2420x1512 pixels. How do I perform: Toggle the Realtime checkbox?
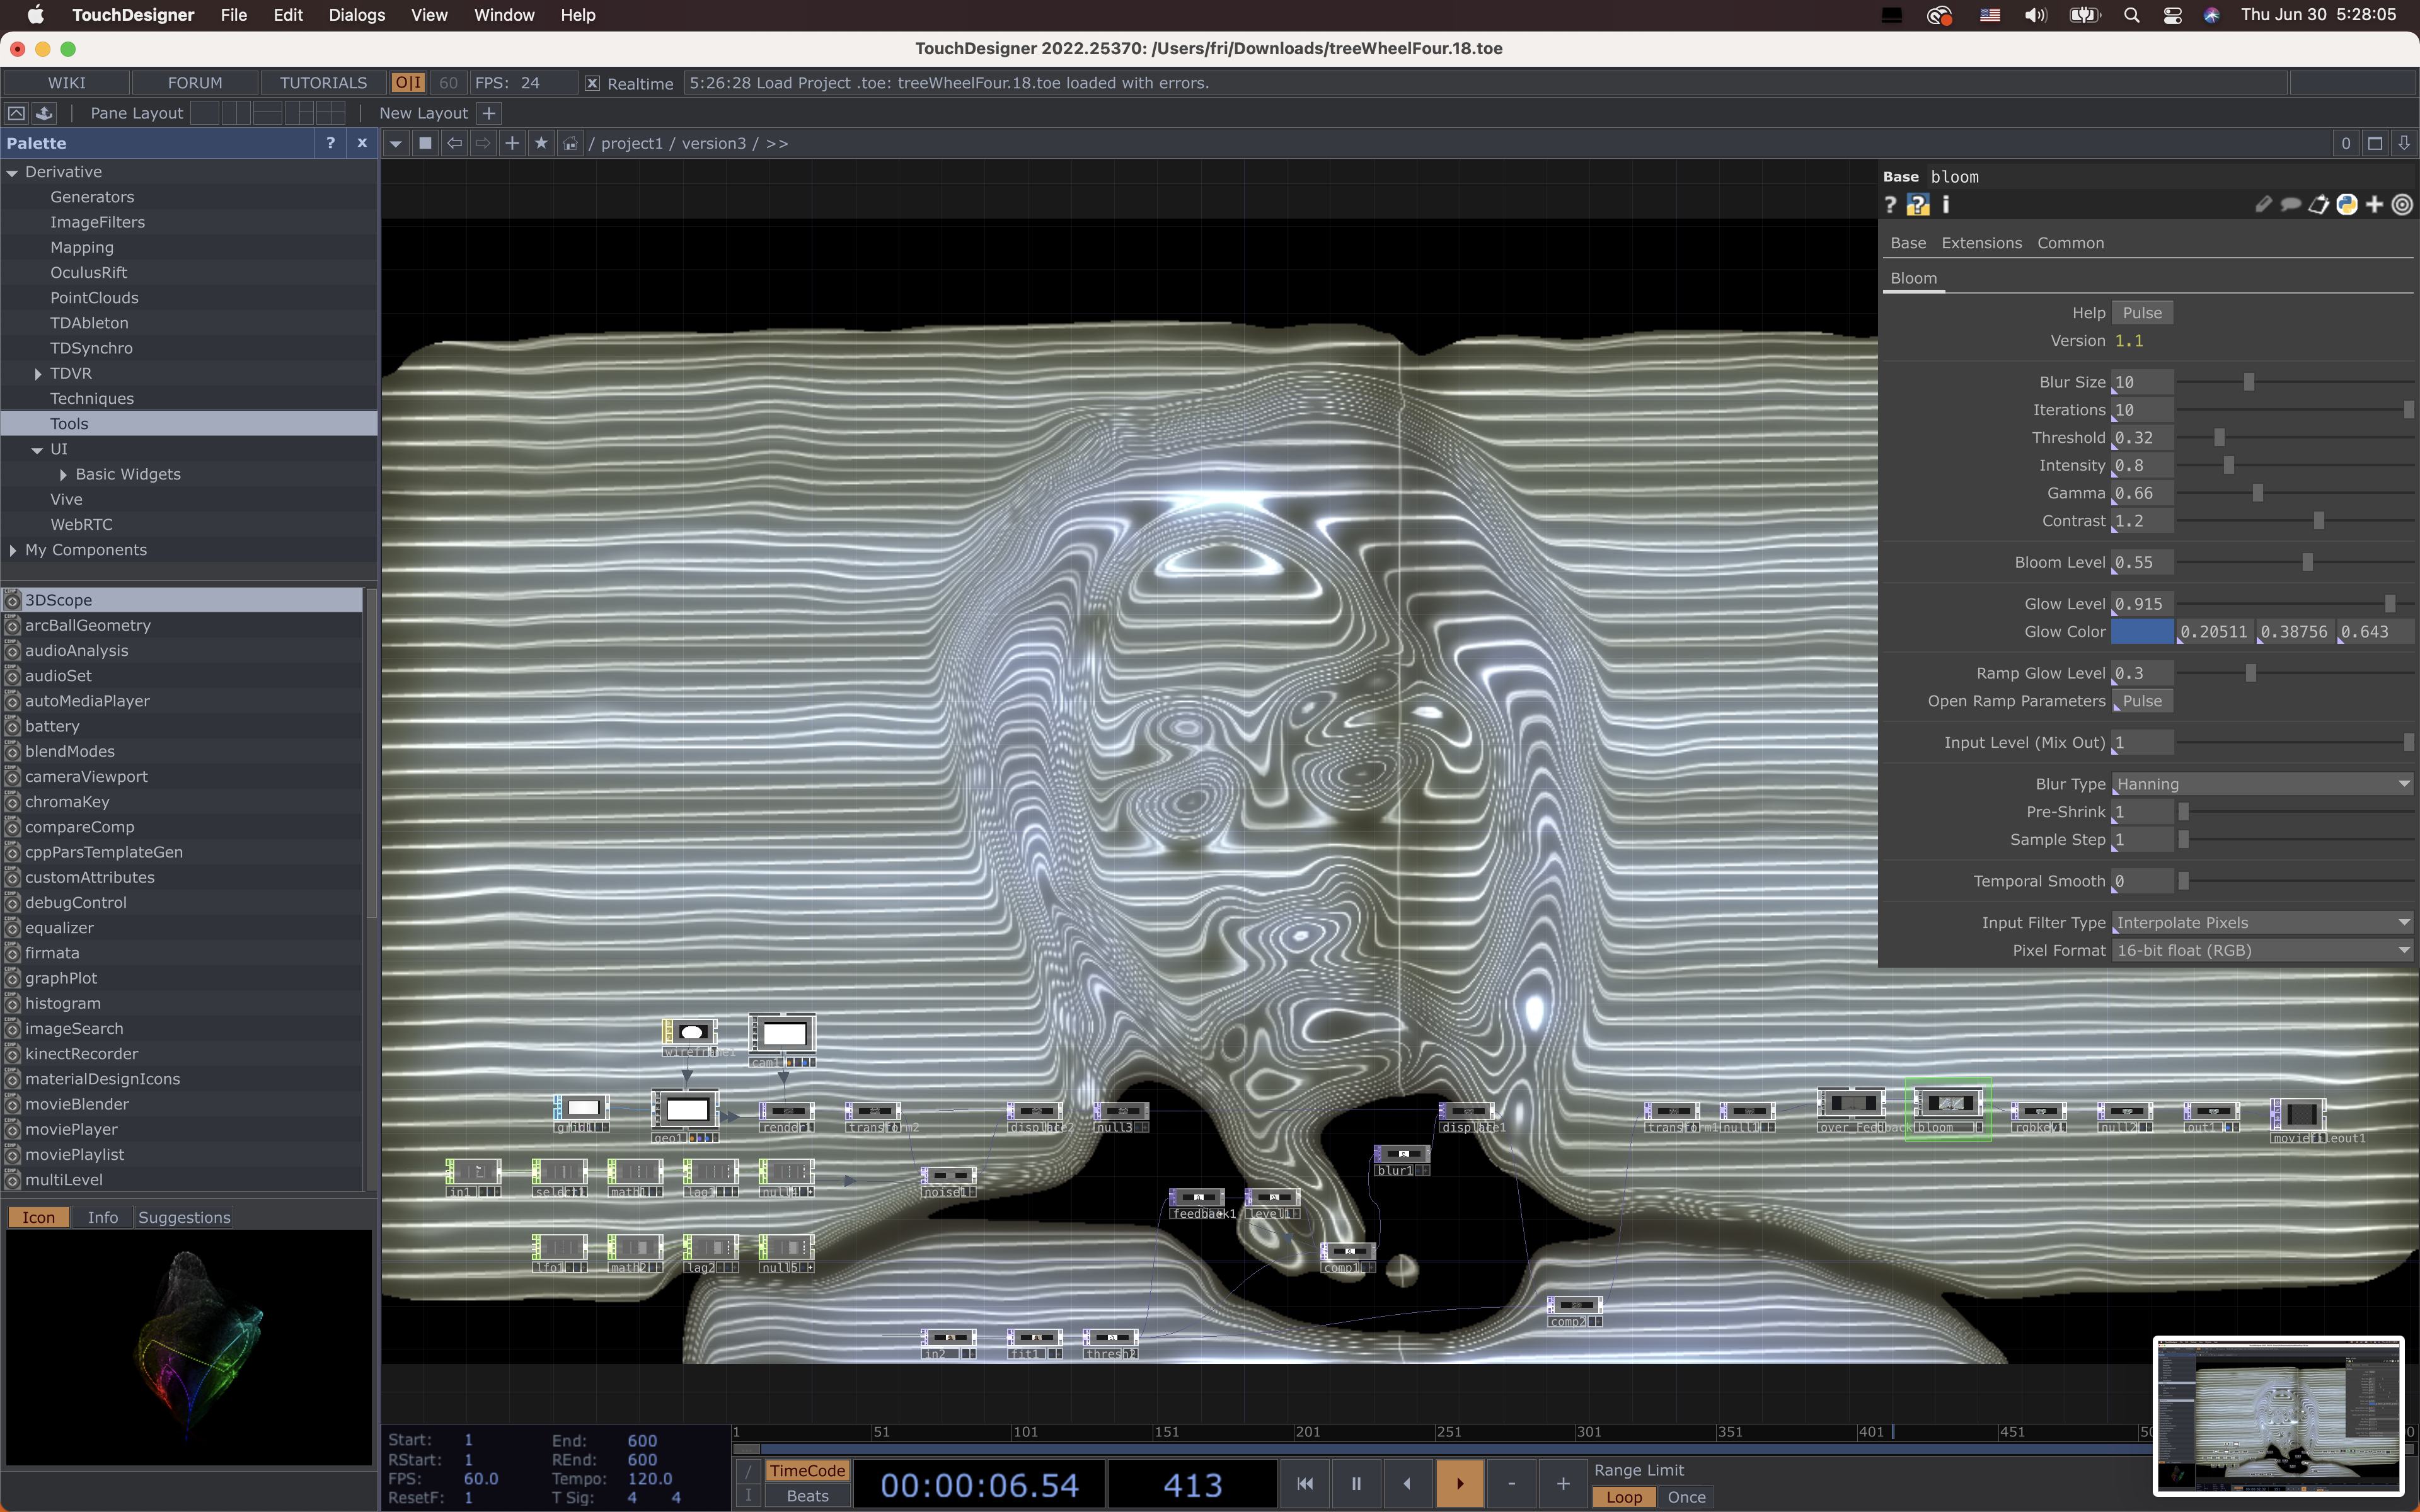pos(592,83)
